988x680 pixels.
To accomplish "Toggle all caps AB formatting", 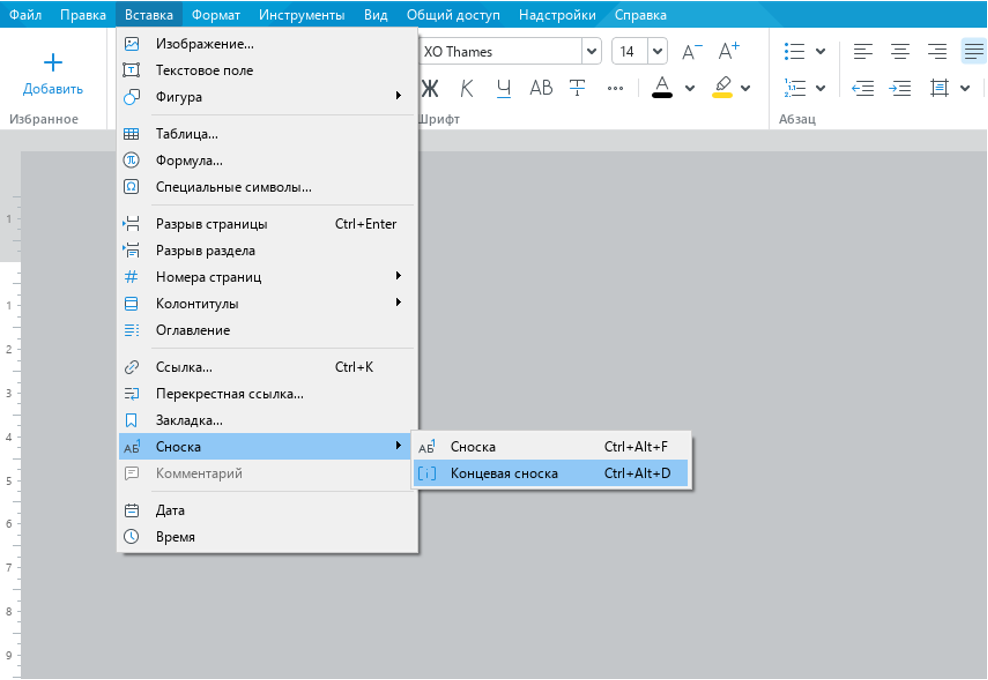I will click(x=541, y=88).
